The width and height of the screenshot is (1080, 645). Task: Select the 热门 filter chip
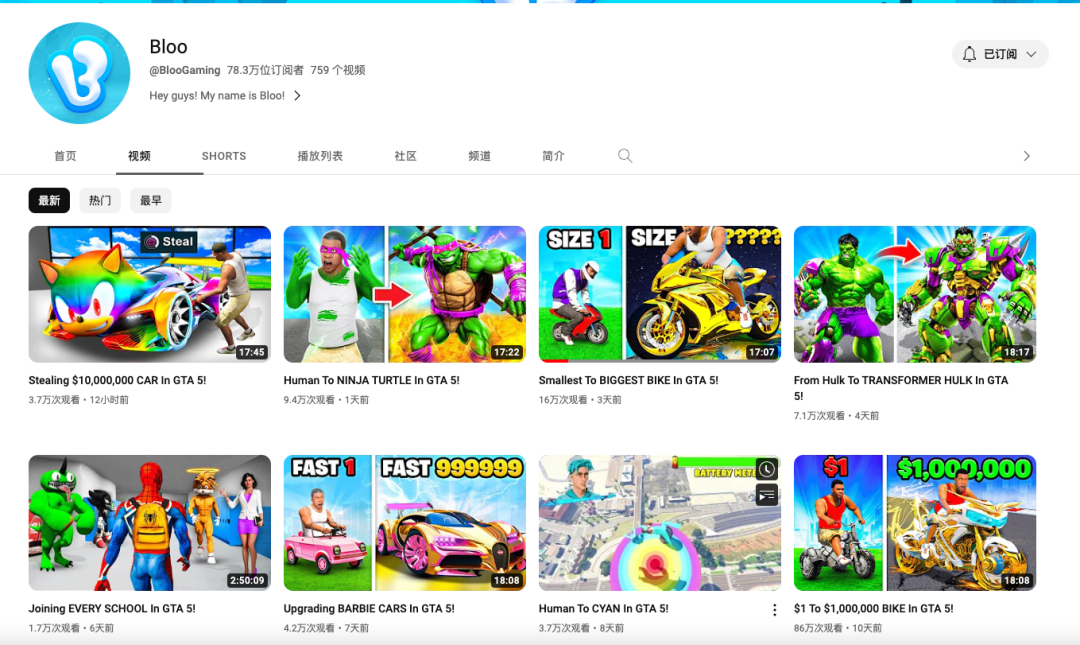click(99, 200)
